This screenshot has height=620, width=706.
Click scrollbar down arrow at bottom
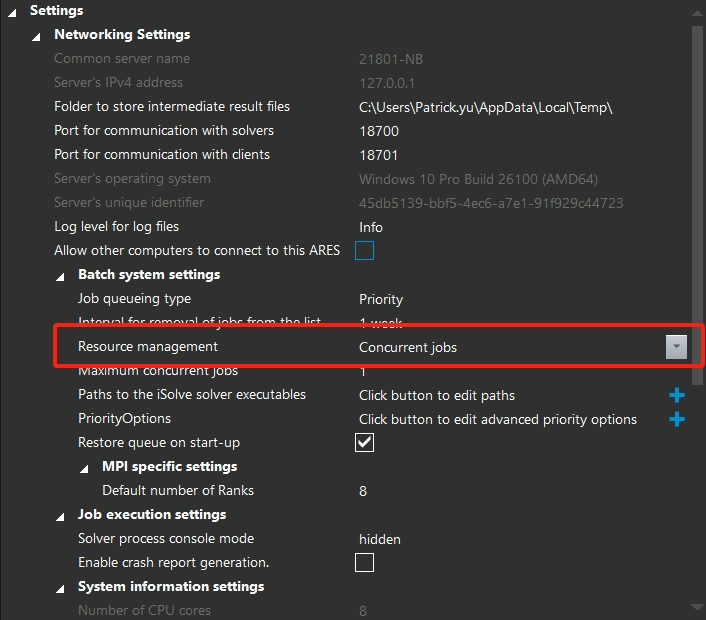coord(697,606)
